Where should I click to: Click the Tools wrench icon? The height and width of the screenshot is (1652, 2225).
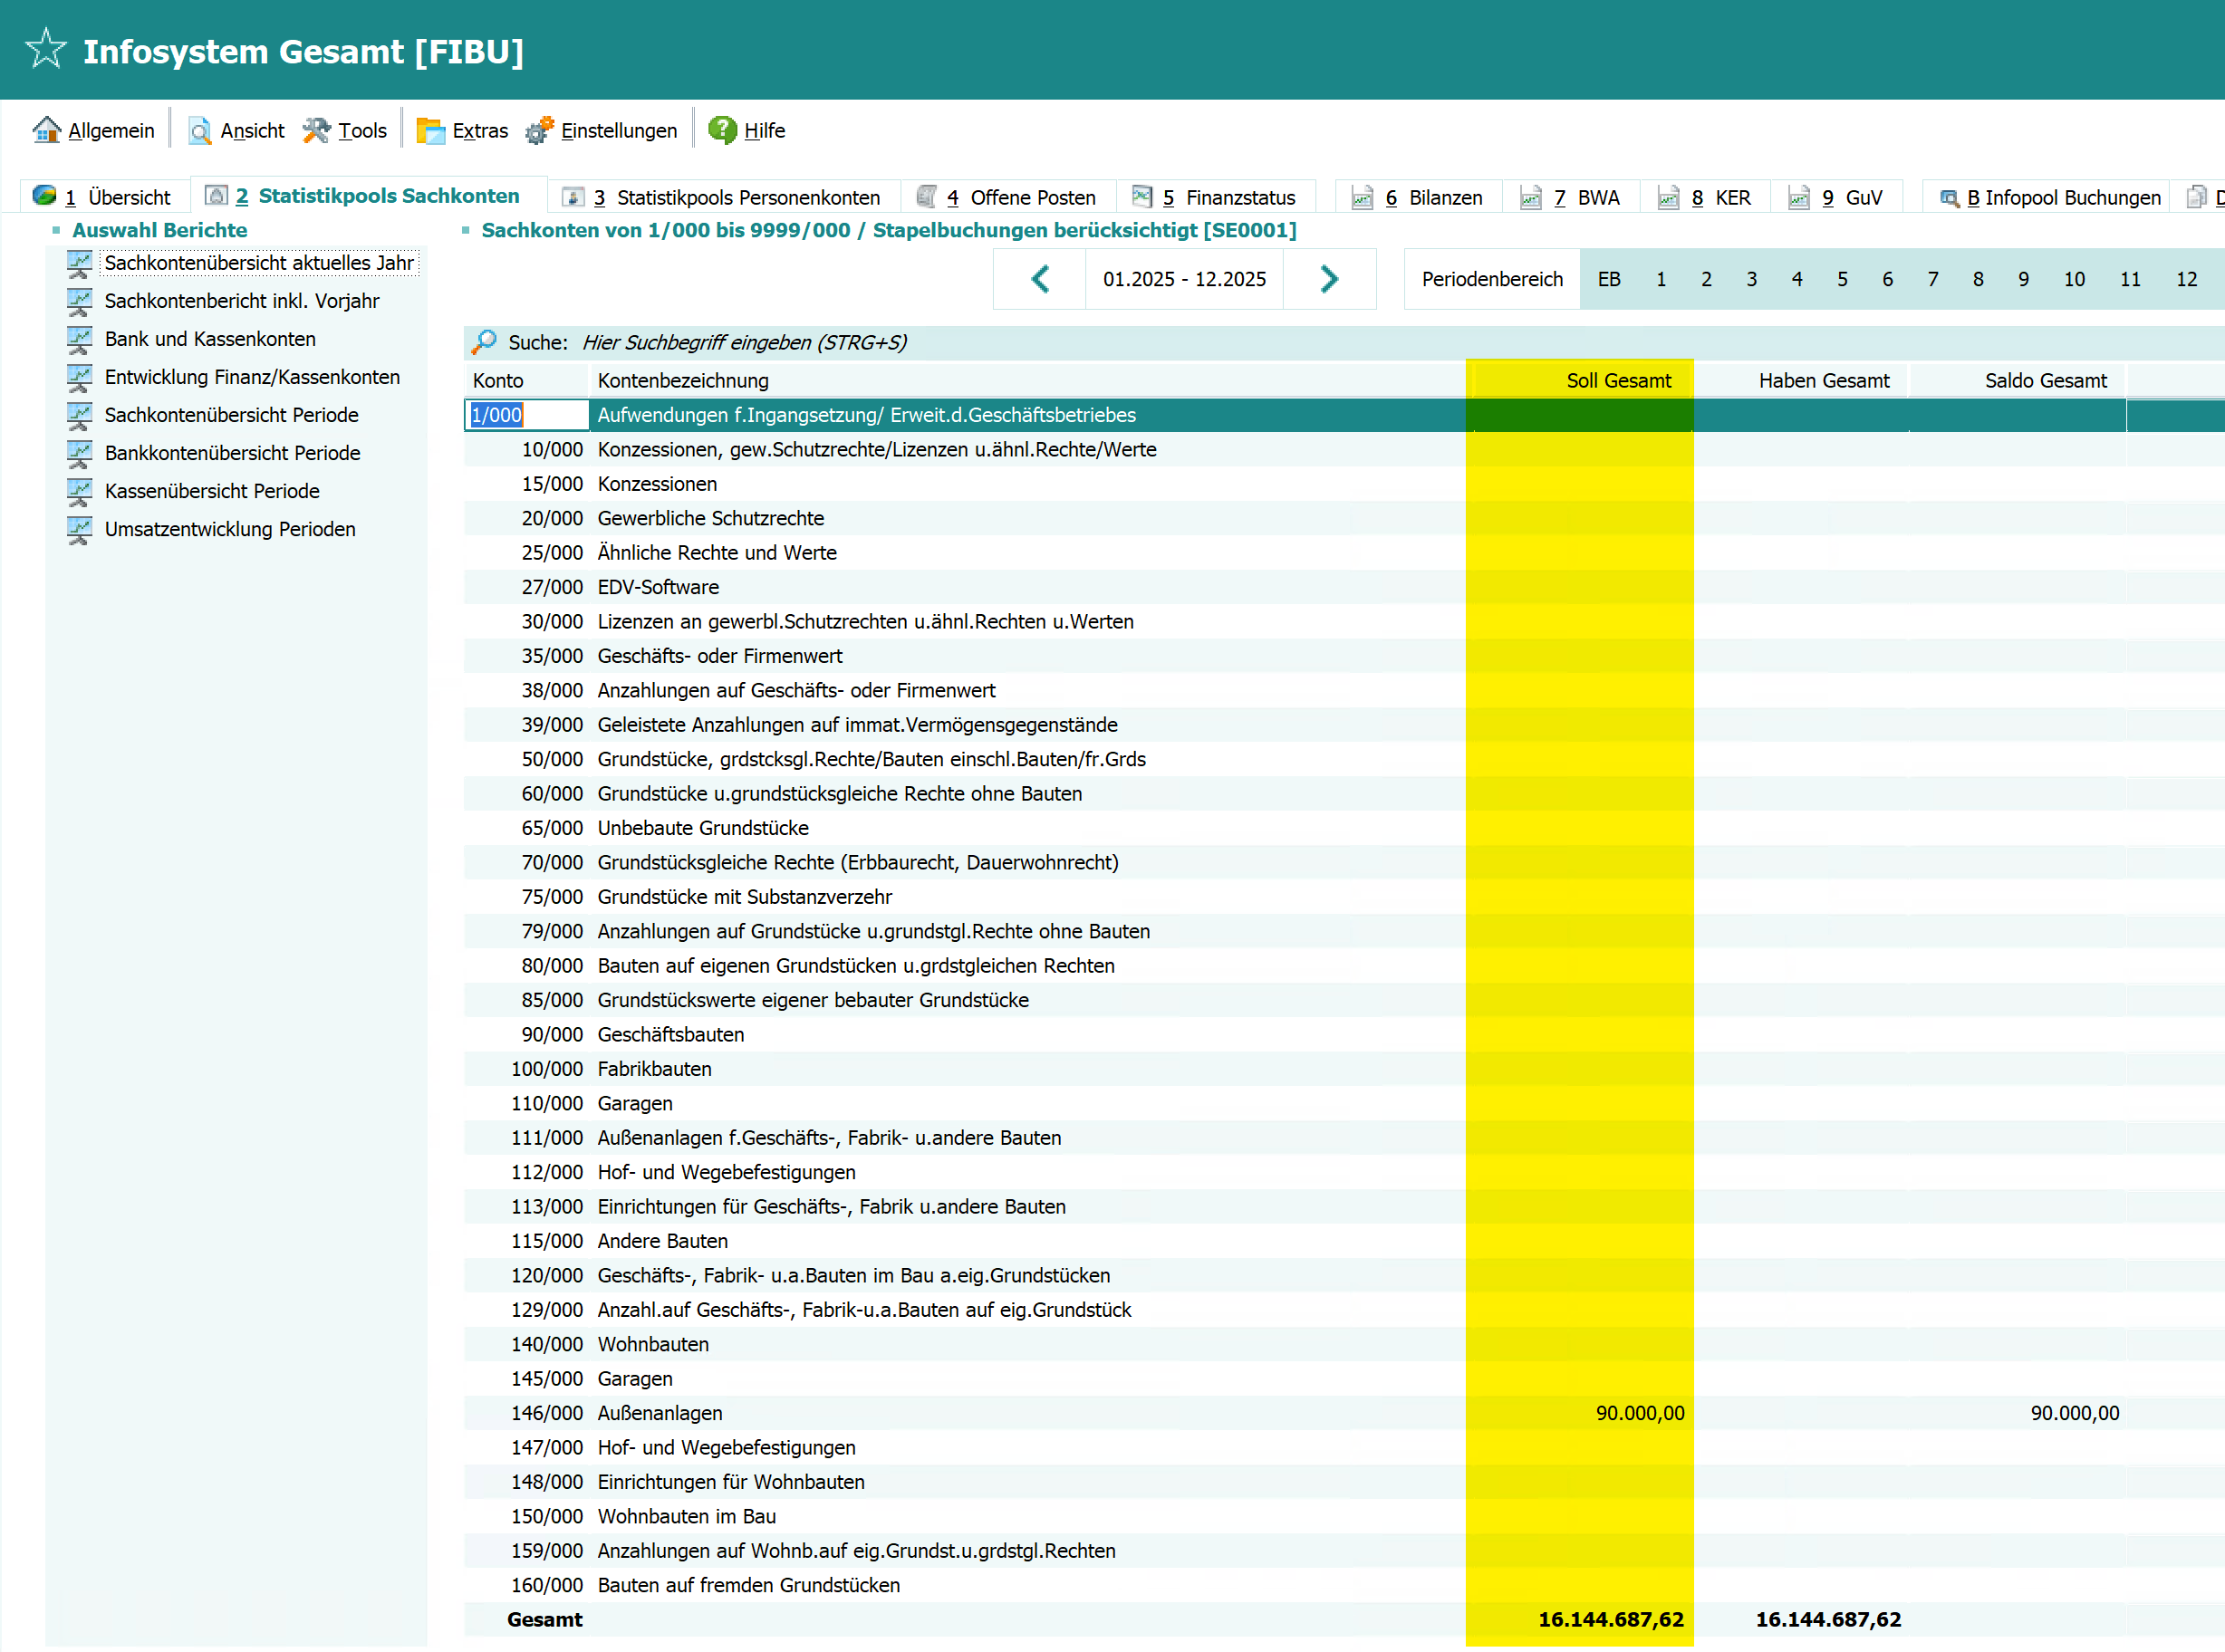(316, 130)
